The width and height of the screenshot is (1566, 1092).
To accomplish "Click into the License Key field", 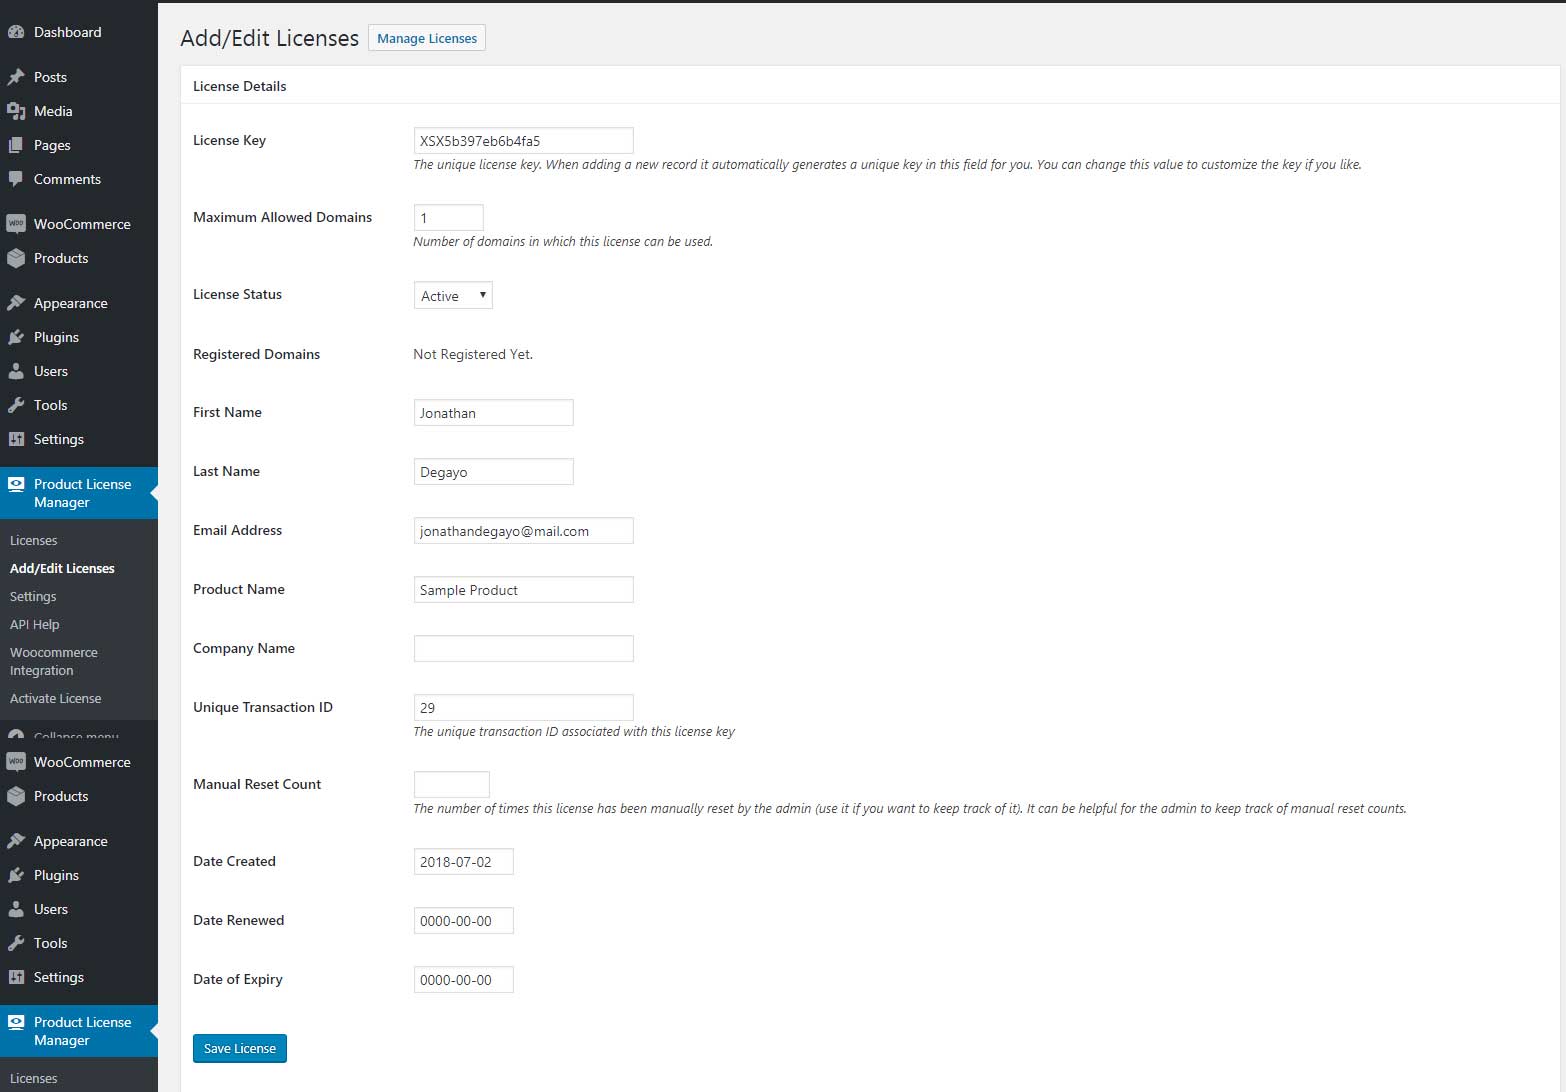I will 523,141.
